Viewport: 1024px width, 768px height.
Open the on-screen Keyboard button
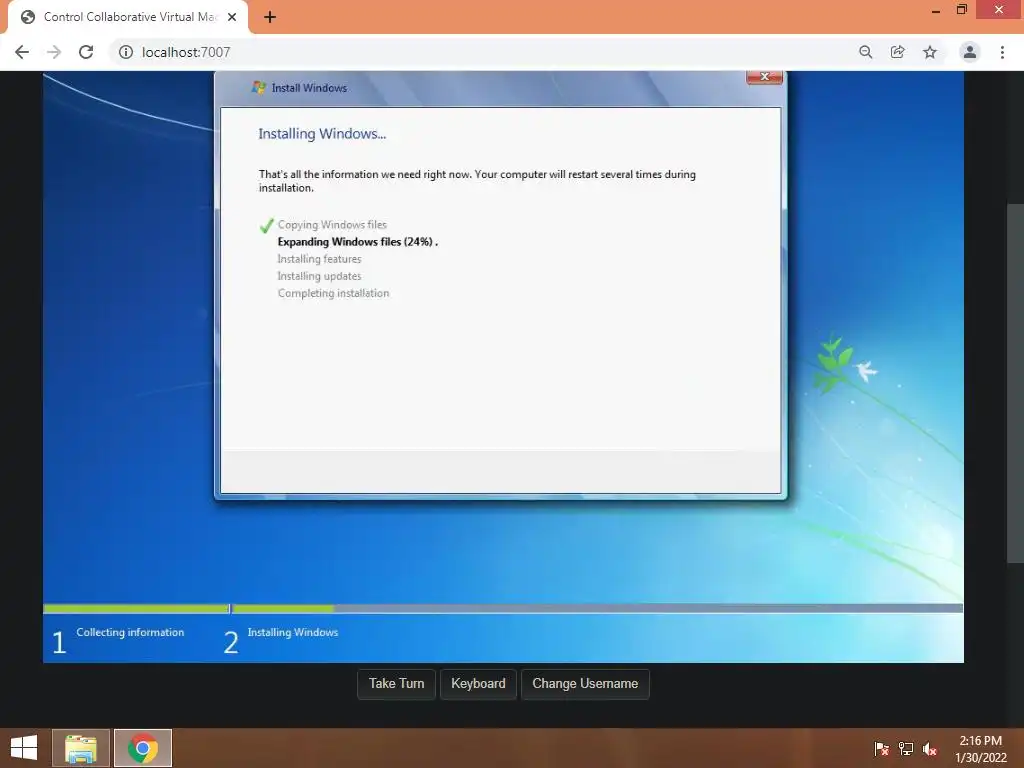pyautogui.click(x=478, y=684)
